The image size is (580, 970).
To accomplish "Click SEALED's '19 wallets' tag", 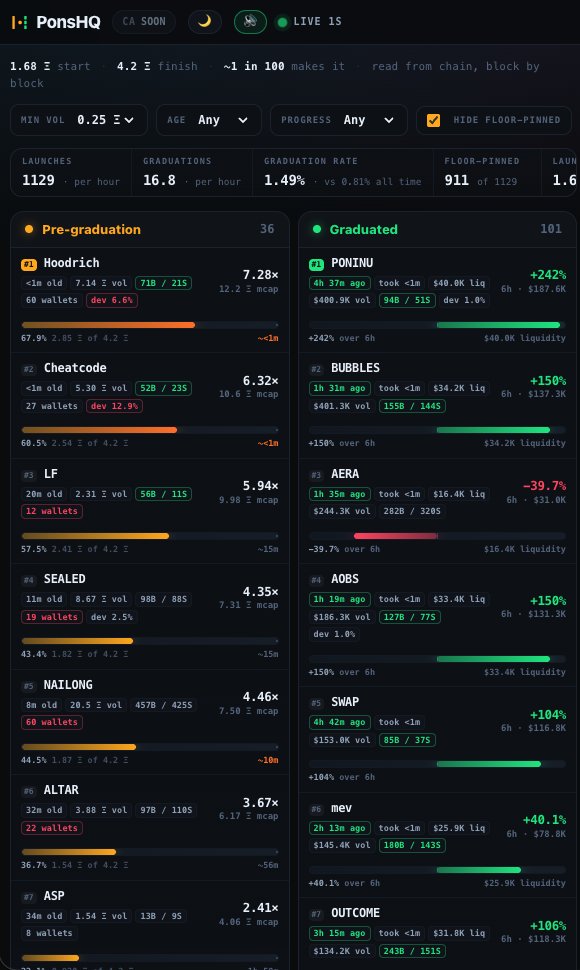I will point(52,617).
